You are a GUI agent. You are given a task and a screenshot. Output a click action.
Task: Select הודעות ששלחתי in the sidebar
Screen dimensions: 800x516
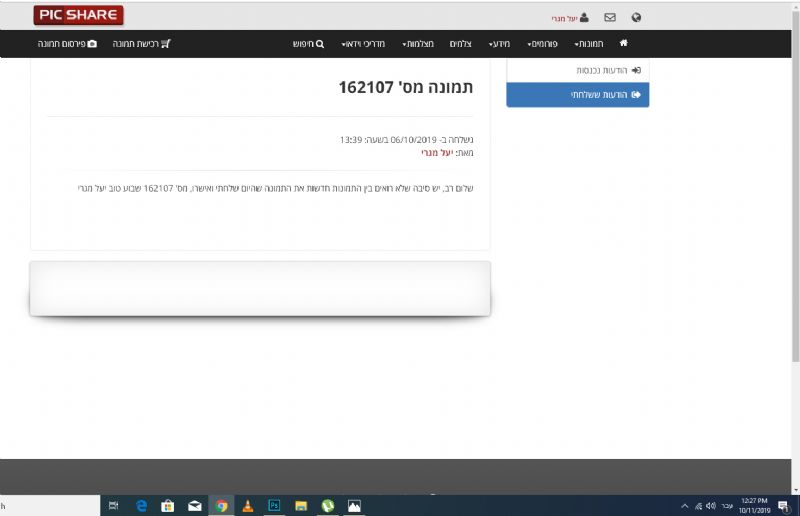605,95
